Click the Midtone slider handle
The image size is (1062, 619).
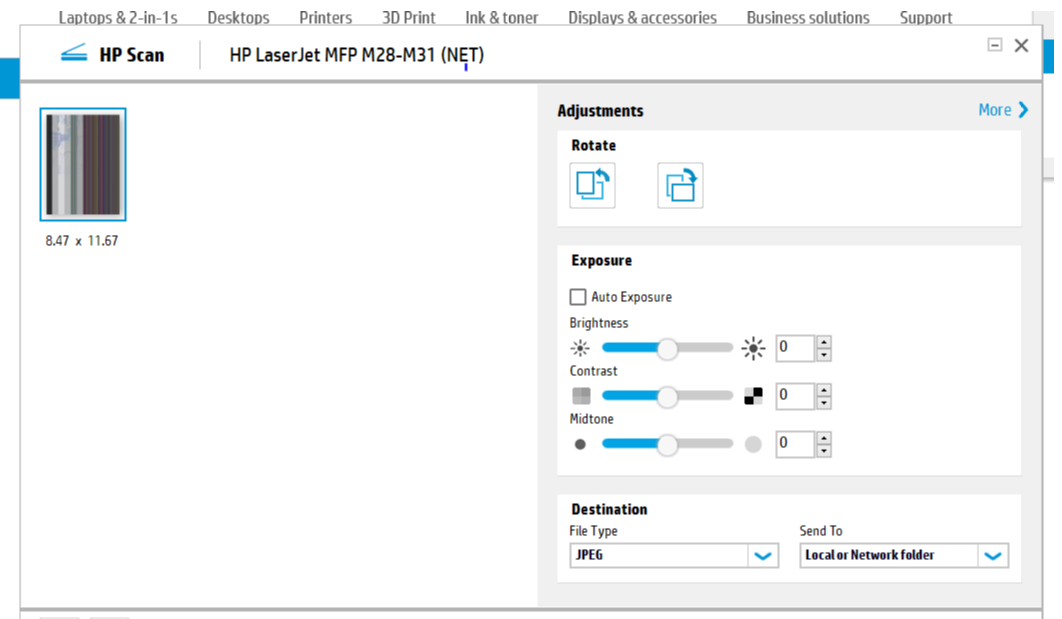667,445
